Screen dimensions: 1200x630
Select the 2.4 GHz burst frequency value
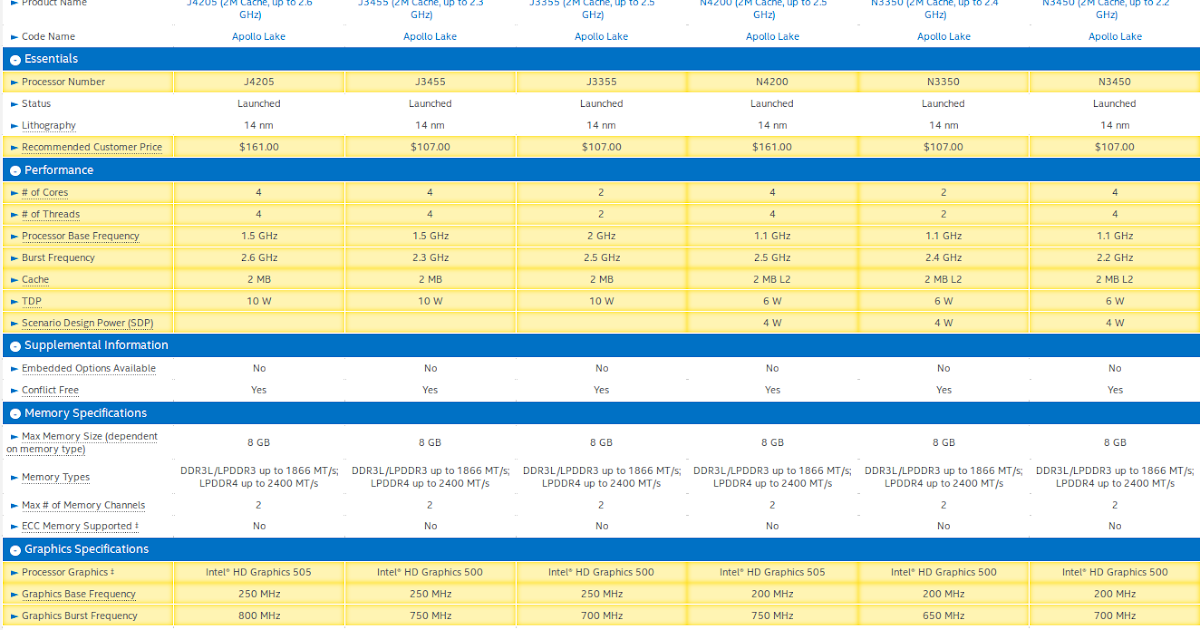tap(944, 258)
